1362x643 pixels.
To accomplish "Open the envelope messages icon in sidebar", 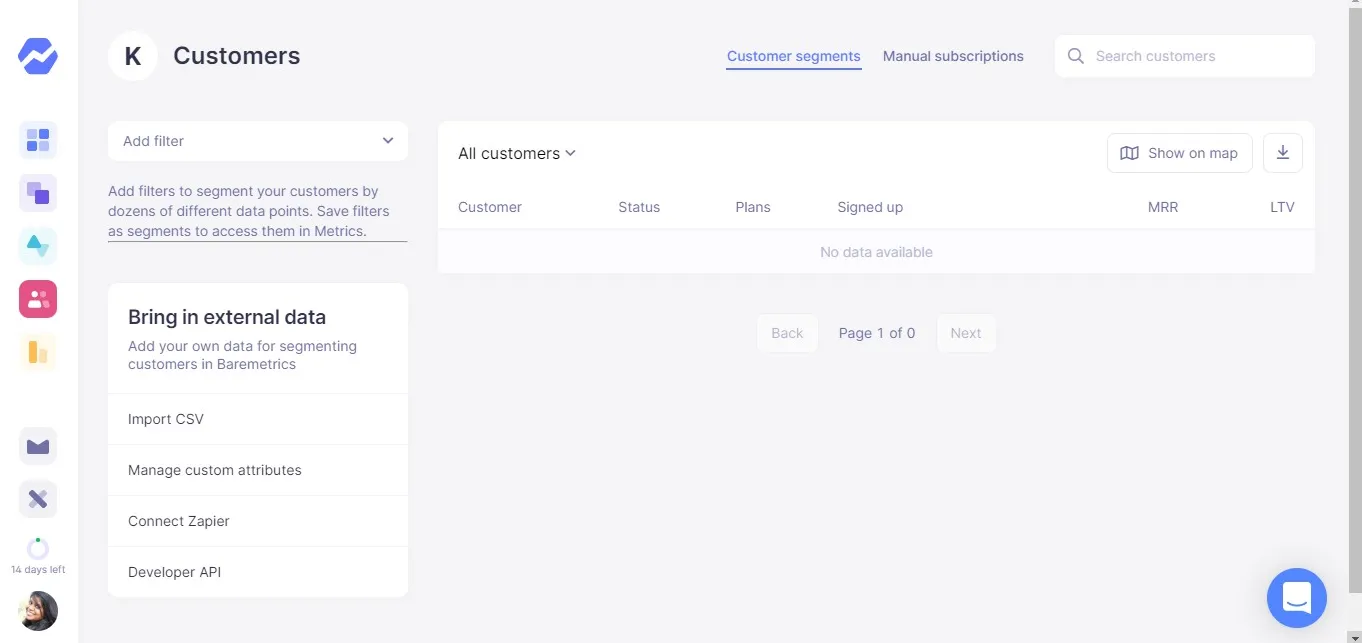I will coord(38,446).
